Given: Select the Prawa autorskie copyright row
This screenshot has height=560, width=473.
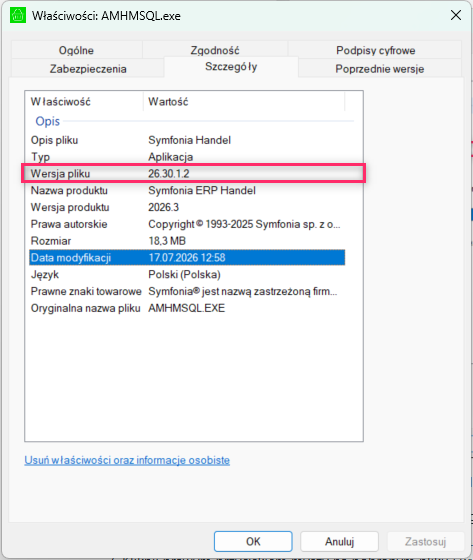Looking at the screenshot, I should coord(187,224).
